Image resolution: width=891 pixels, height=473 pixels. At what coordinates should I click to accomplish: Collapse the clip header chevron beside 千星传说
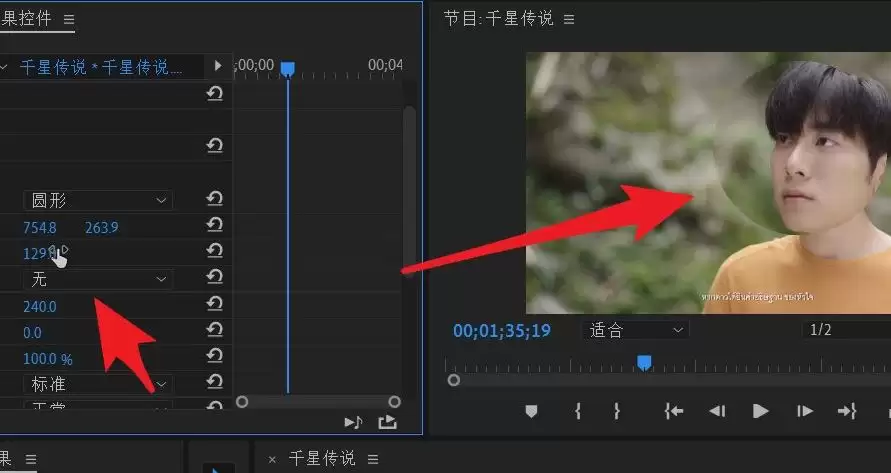point(4,67)
